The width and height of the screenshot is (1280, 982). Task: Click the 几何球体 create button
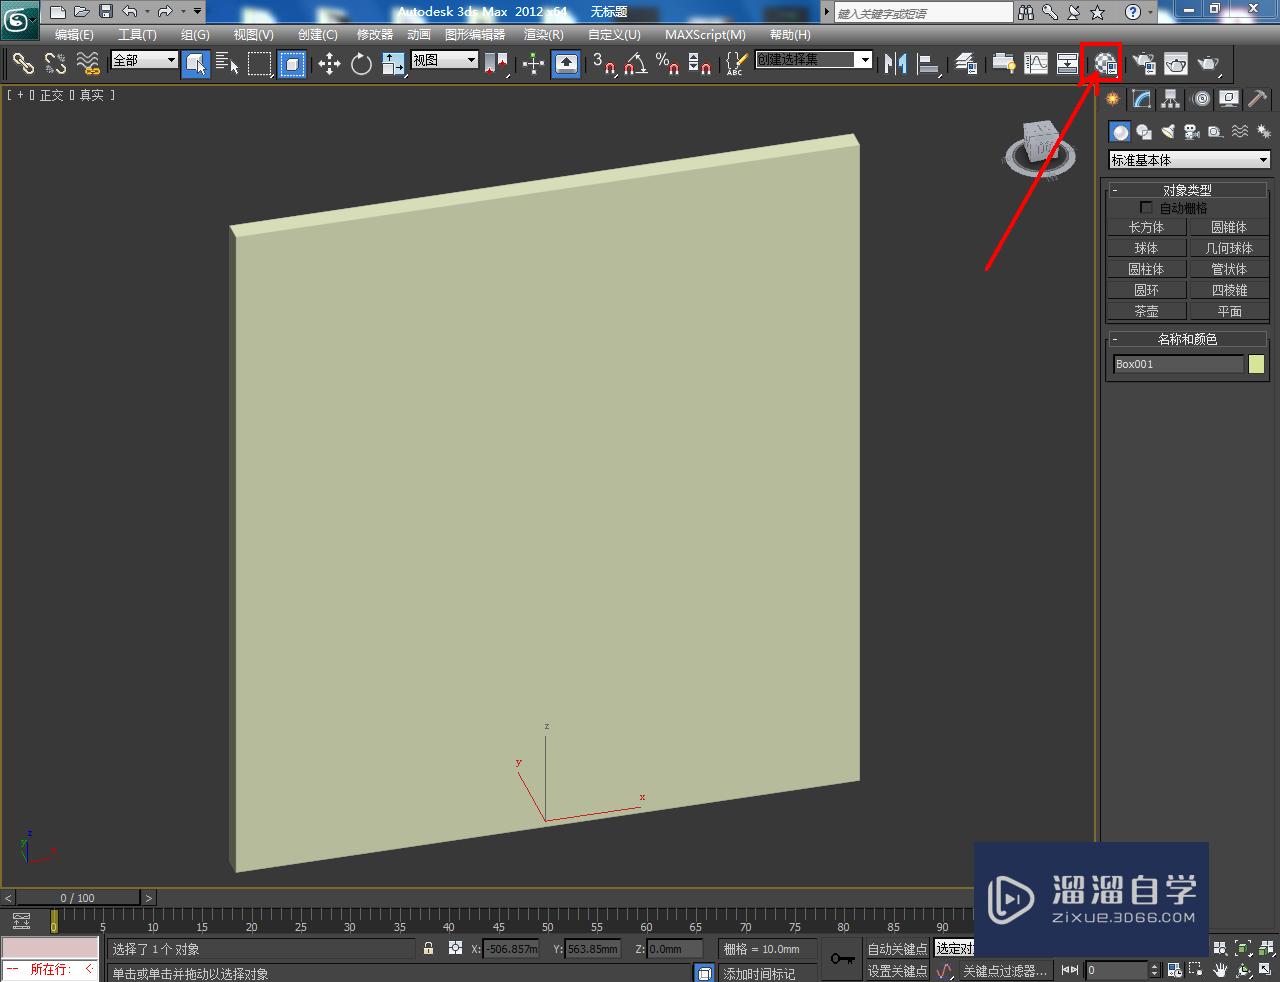tap(1229, 248)
